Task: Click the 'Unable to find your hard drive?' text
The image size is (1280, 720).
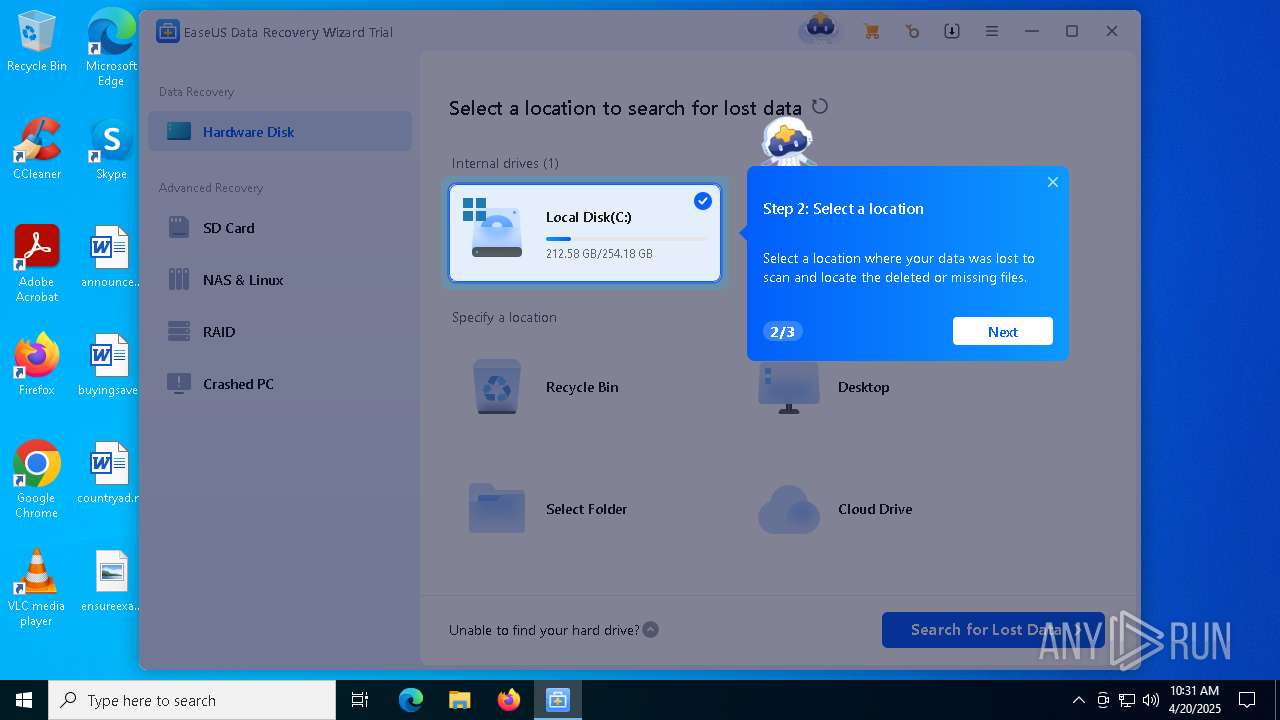Action: (544, 630)
